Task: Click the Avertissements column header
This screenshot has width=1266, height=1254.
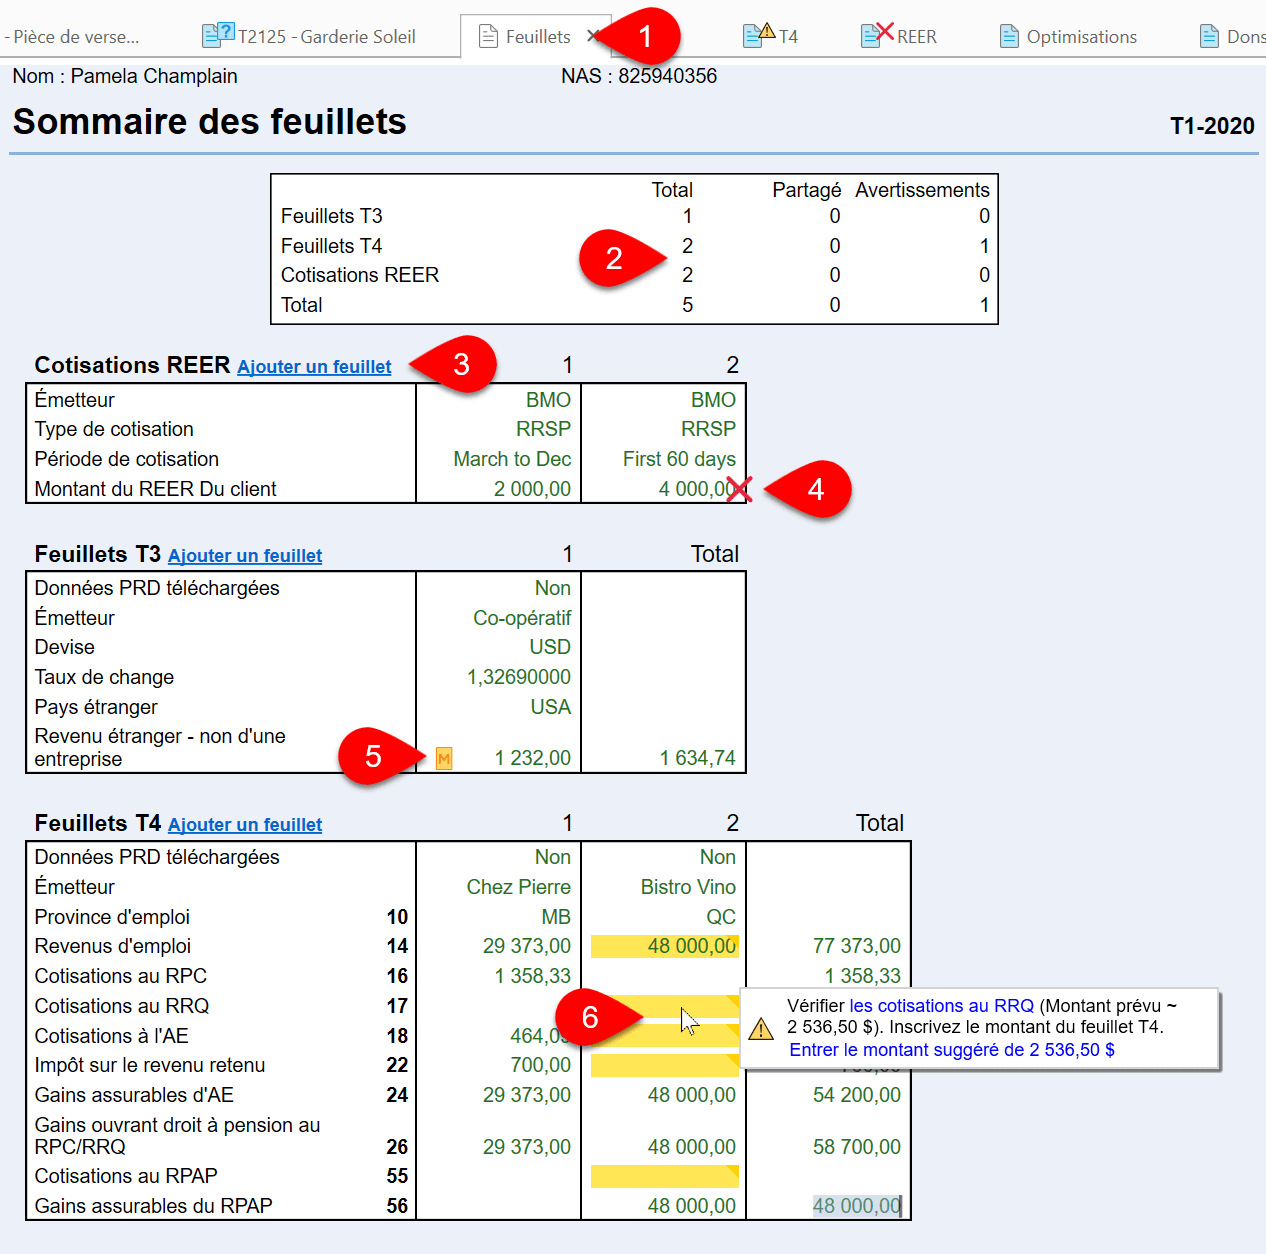Action: (x=922, y=190)
